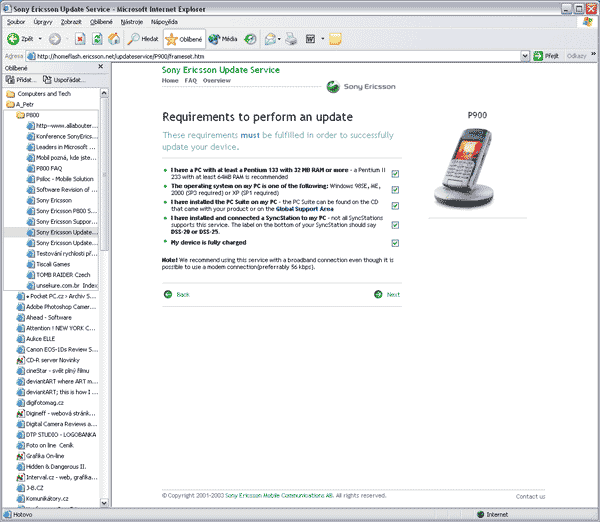Click the Go (Přejít) button
The width and height of the screenshot is (600, 522).
[x=546, y=56]
